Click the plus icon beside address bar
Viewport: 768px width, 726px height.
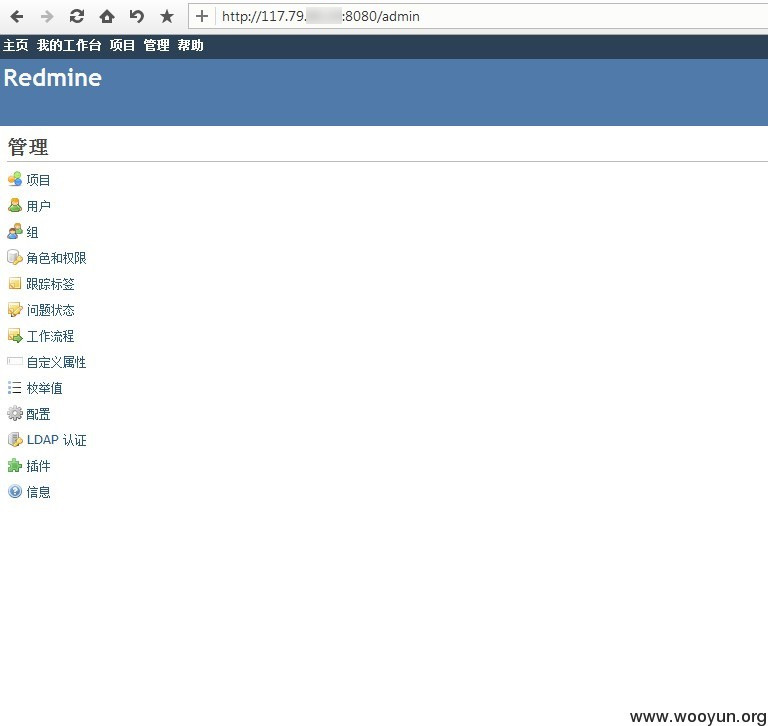202,17
